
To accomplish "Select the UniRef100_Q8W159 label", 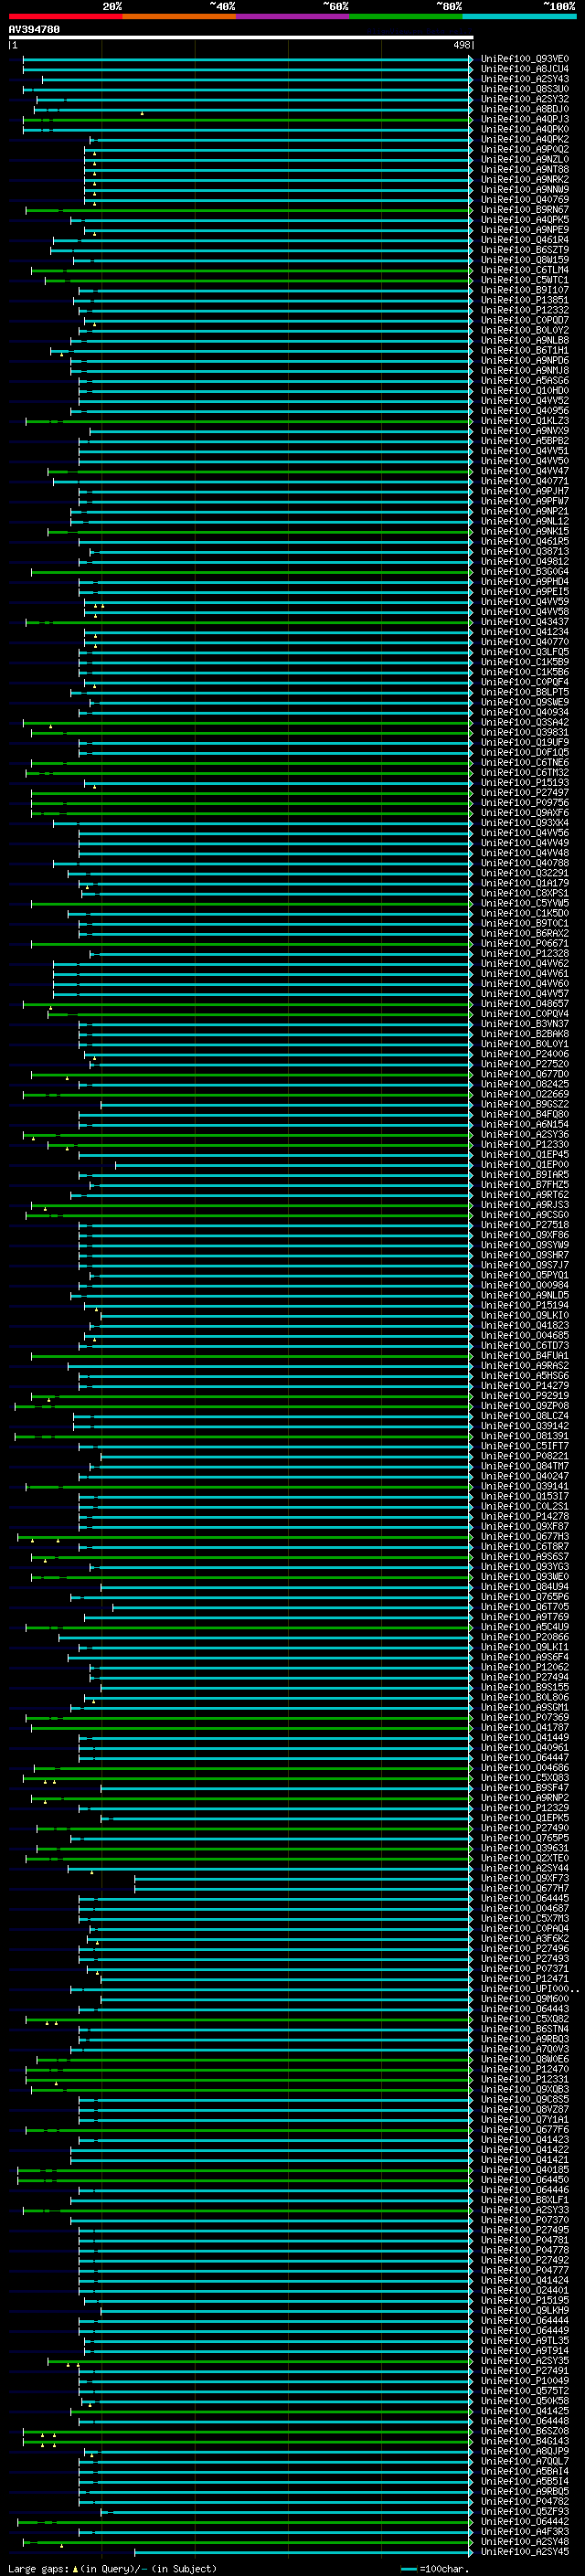I will (x=525, y=260).
